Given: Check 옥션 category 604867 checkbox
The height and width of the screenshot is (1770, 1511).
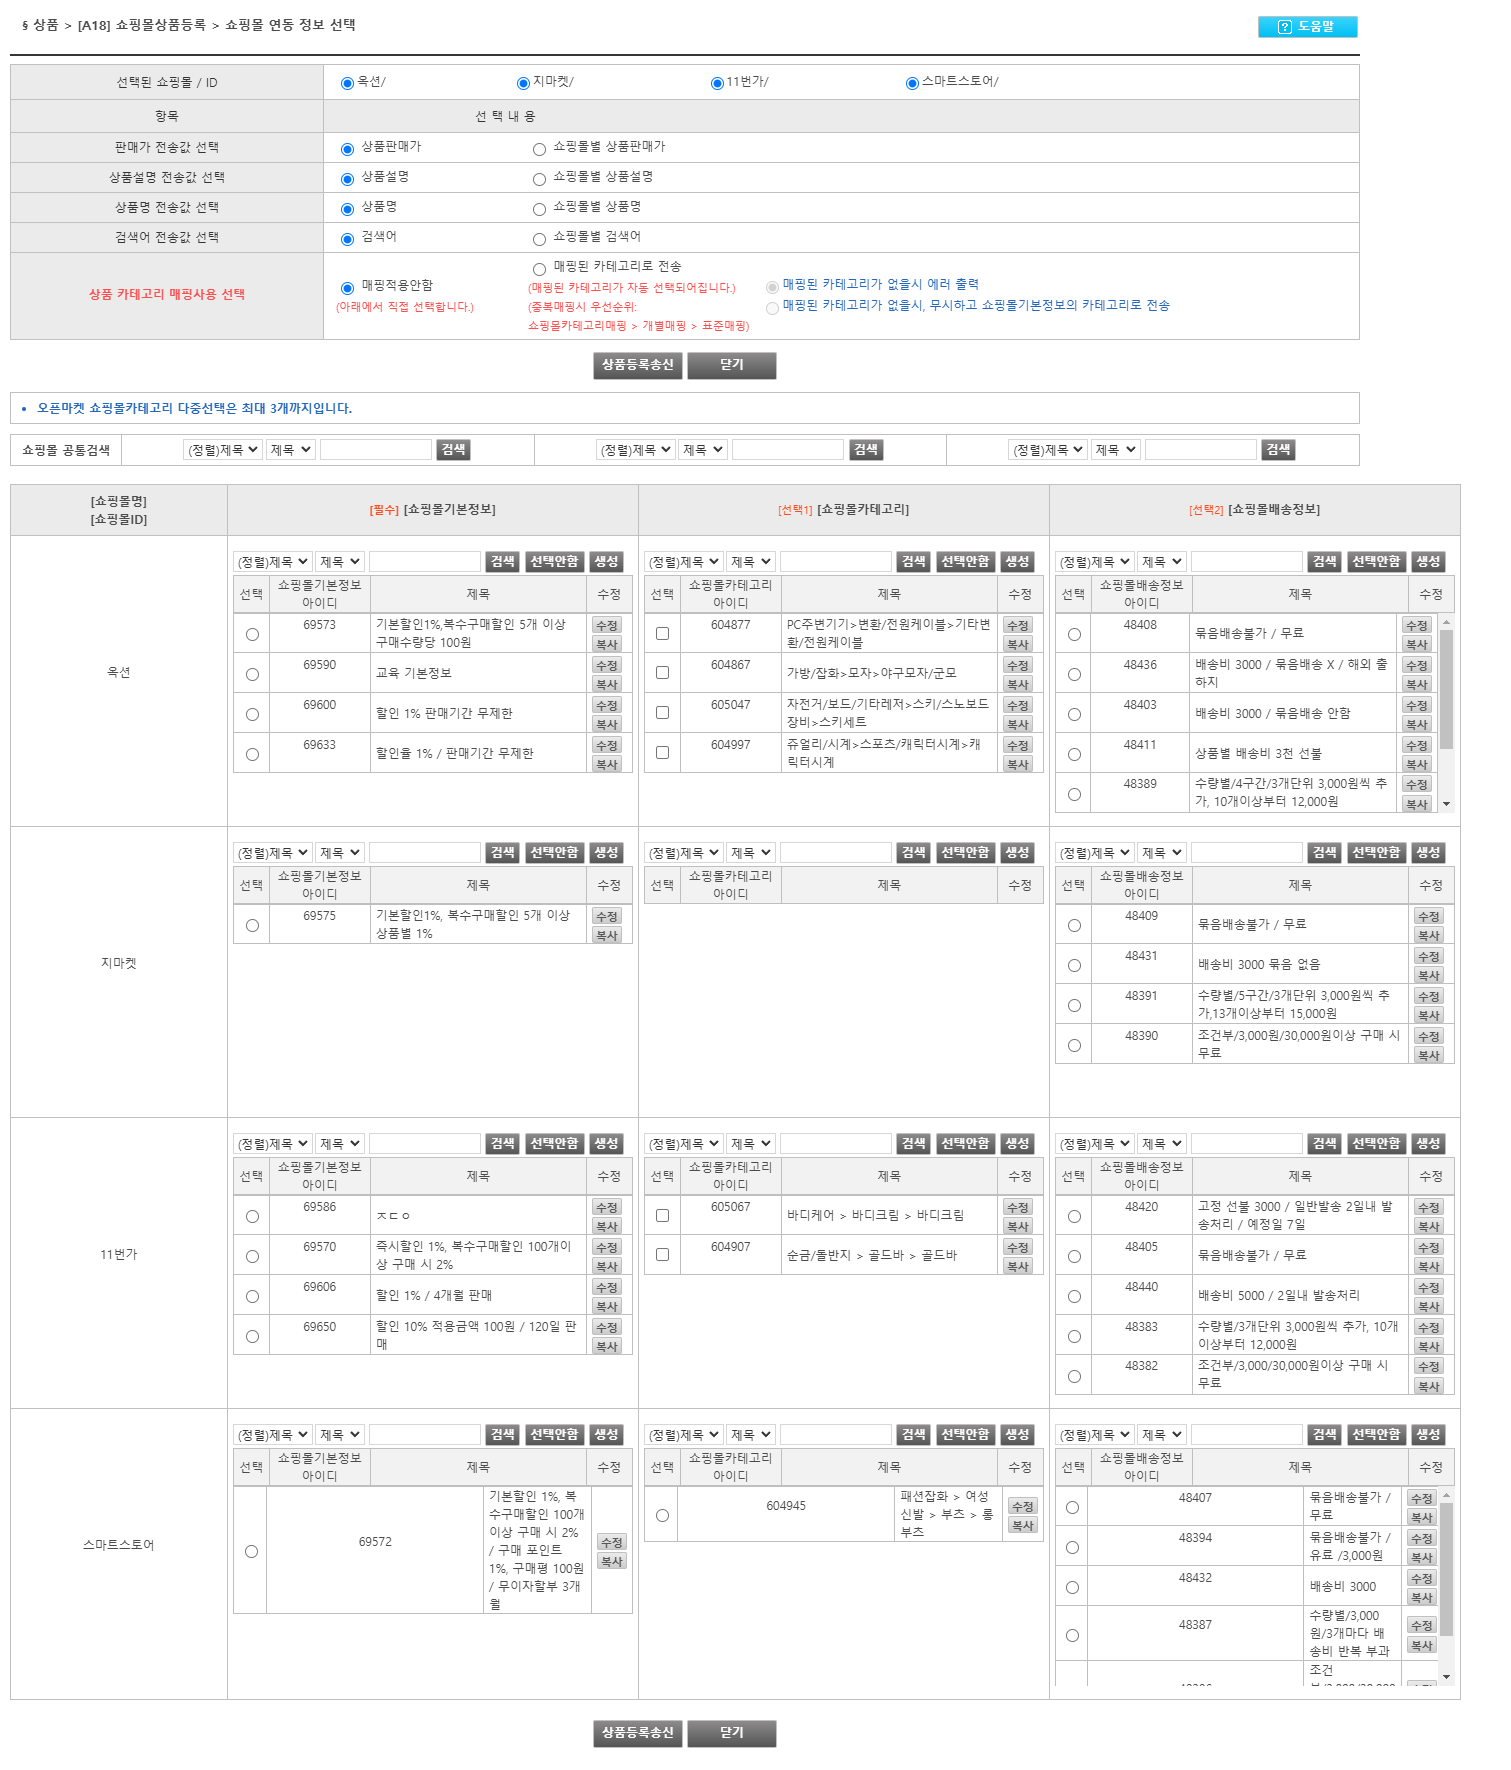Looking at the screenshot, I should point(662,673).
